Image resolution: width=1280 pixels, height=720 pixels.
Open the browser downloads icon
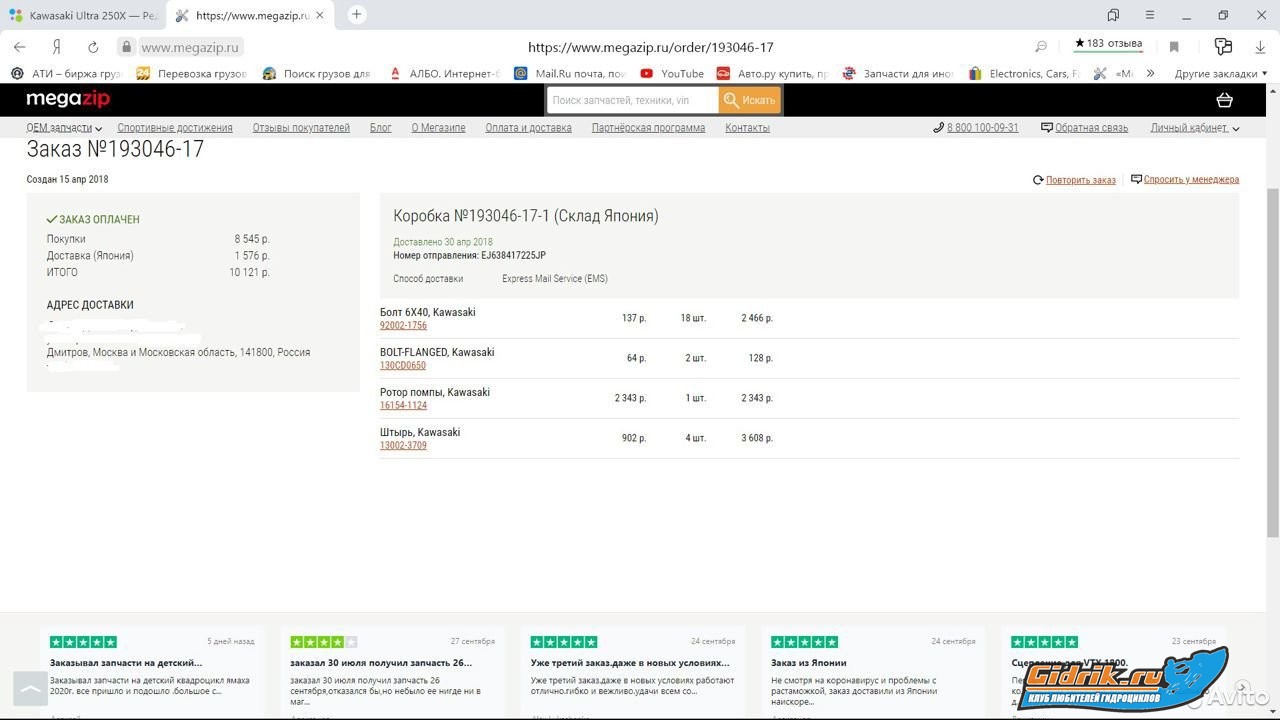1260,47
